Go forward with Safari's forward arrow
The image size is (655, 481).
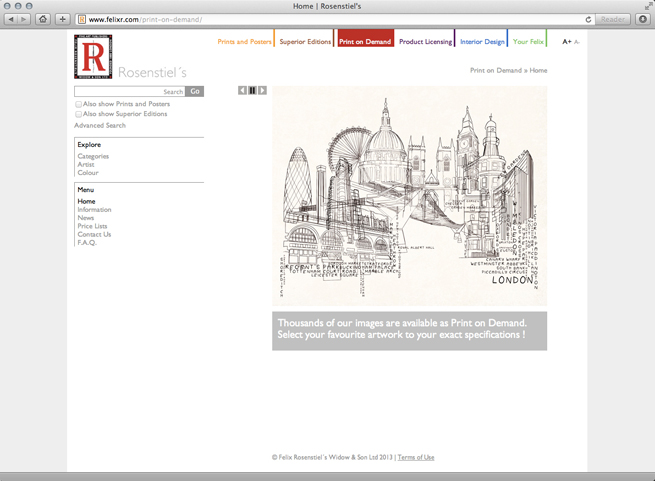click(x=24, y=19)
